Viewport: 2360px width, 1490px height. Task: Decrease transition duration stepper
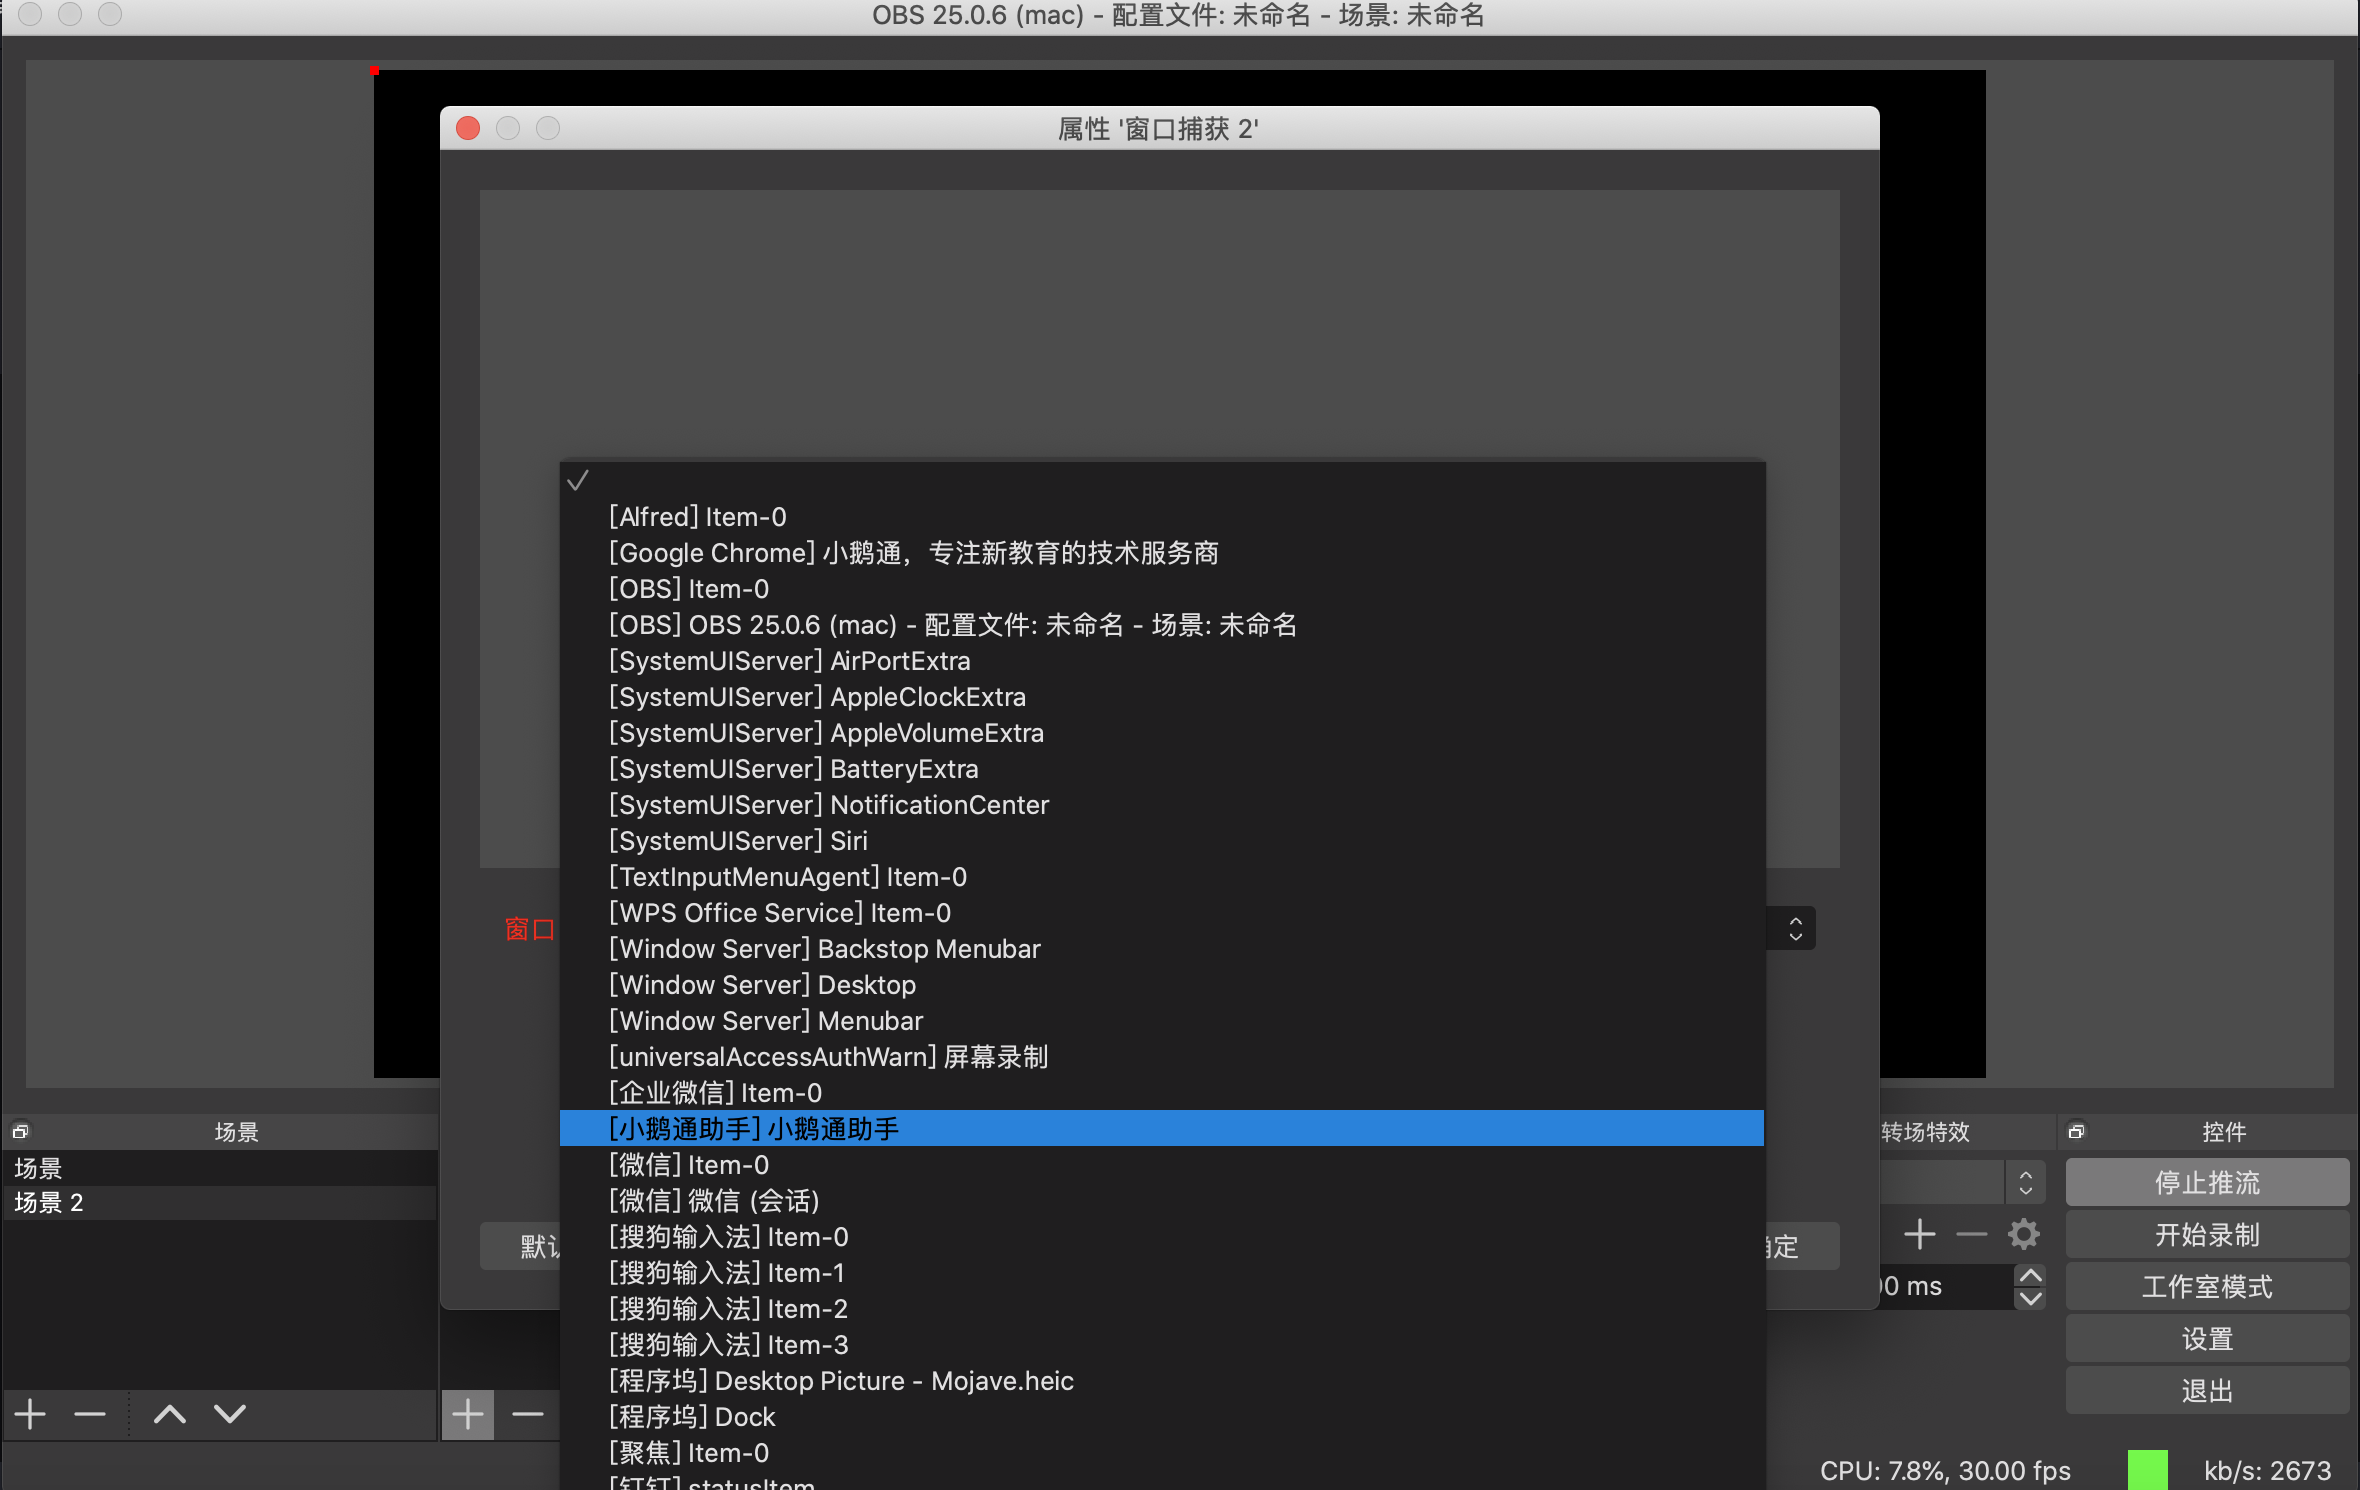[x=2030, y=1298]
